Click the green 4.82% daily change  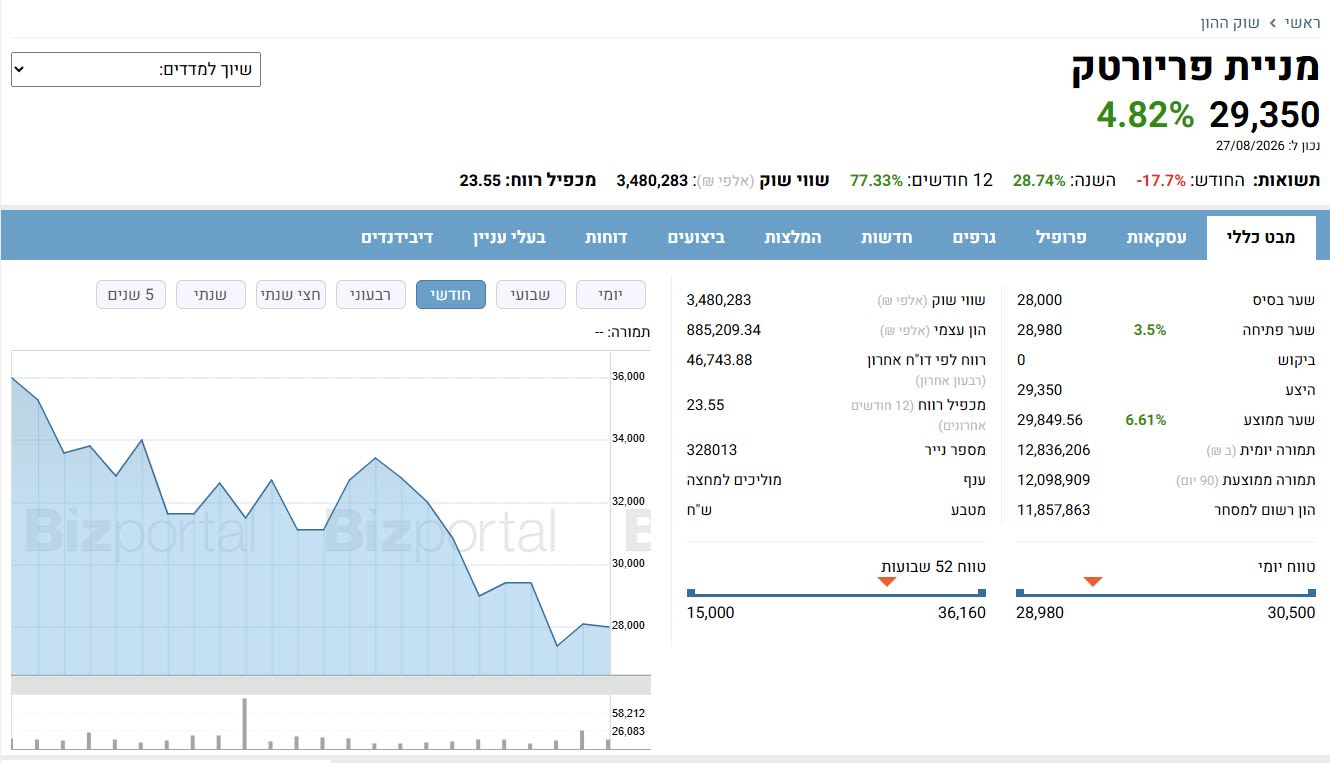click(1146, 115)
